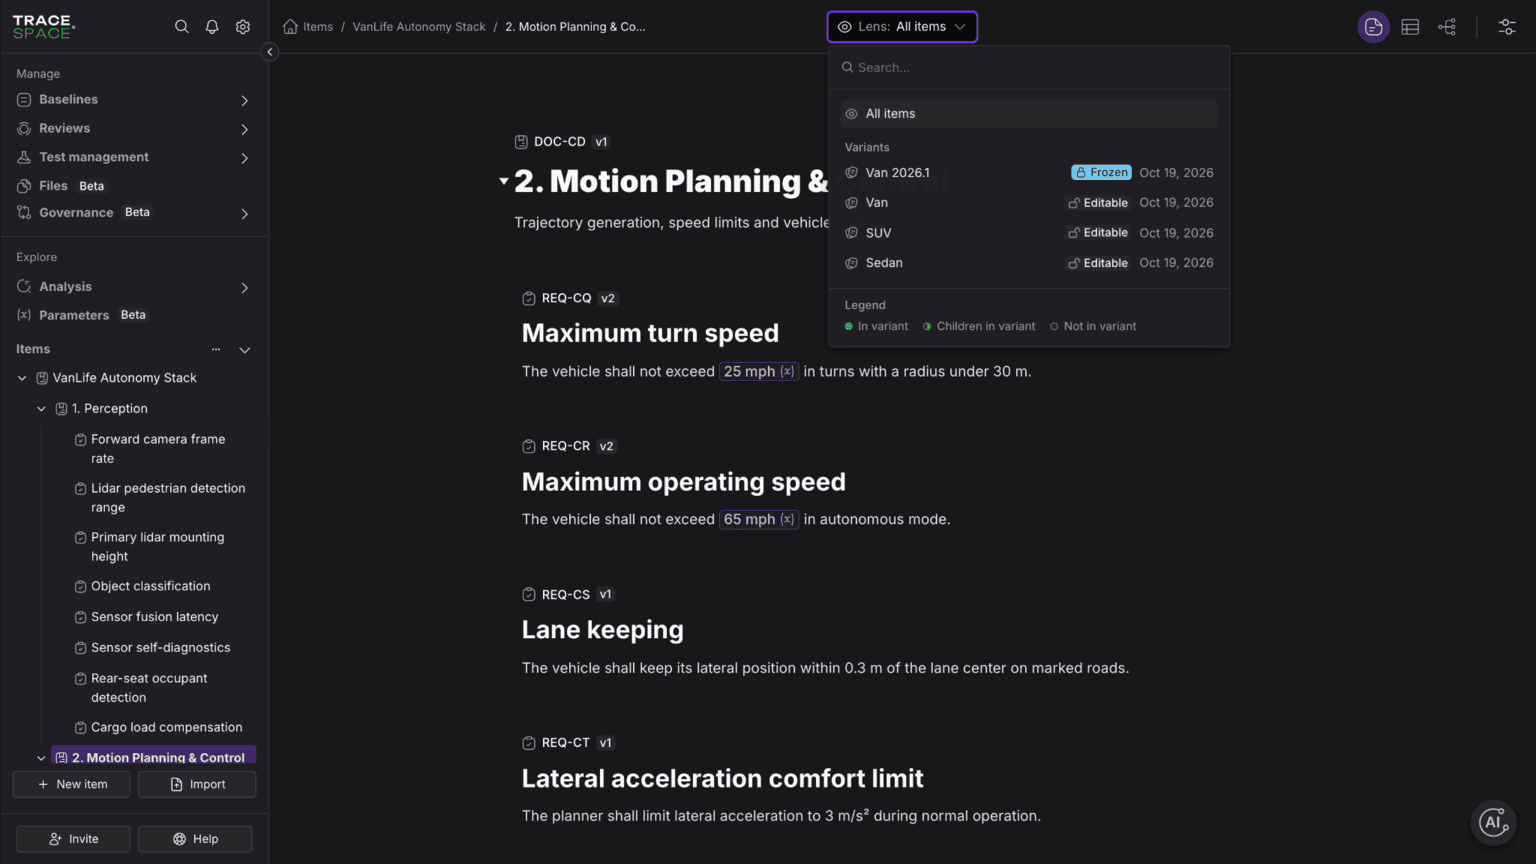Click the Import button
The width and height of the screenshot is (1536, 864).
[197, 784]
